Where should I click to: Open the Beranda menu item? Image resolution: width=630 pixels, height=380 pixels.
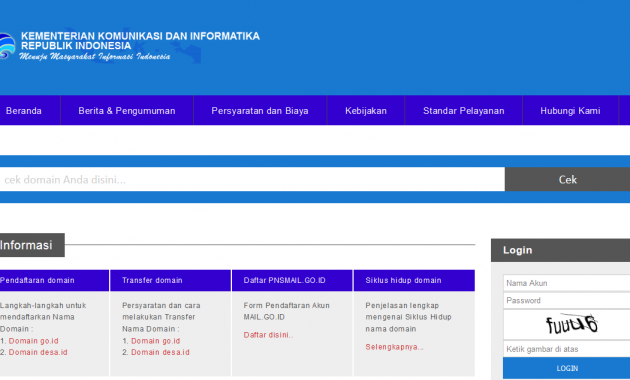click(x=23, y=111)
